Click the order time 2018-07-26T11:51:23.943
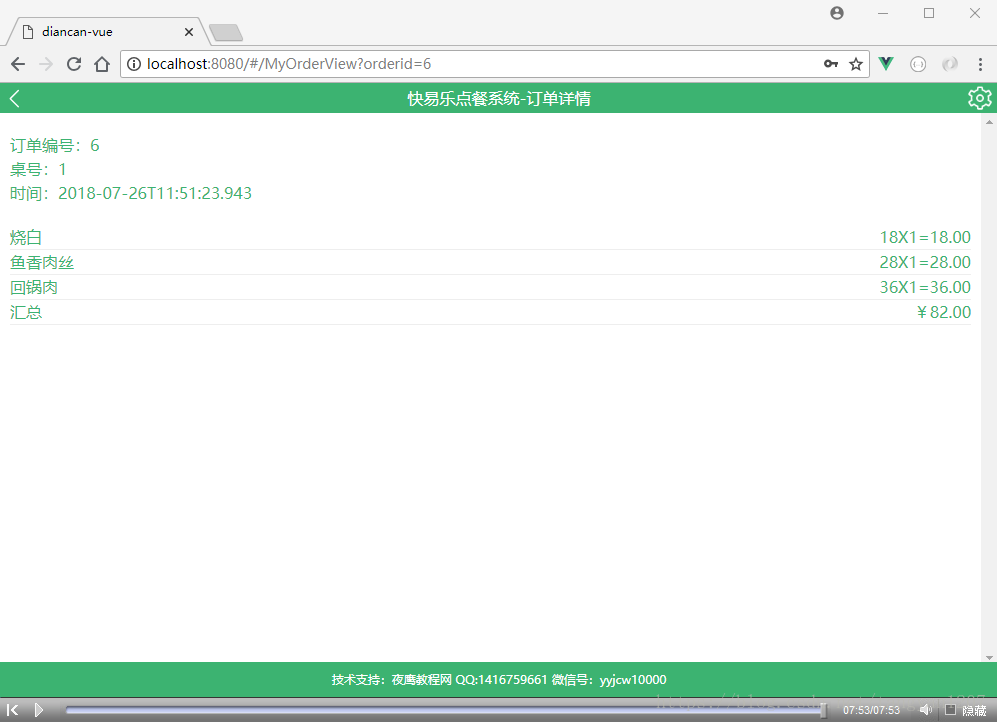The height and width of the screenshot is (722, 997). (155, 193)
